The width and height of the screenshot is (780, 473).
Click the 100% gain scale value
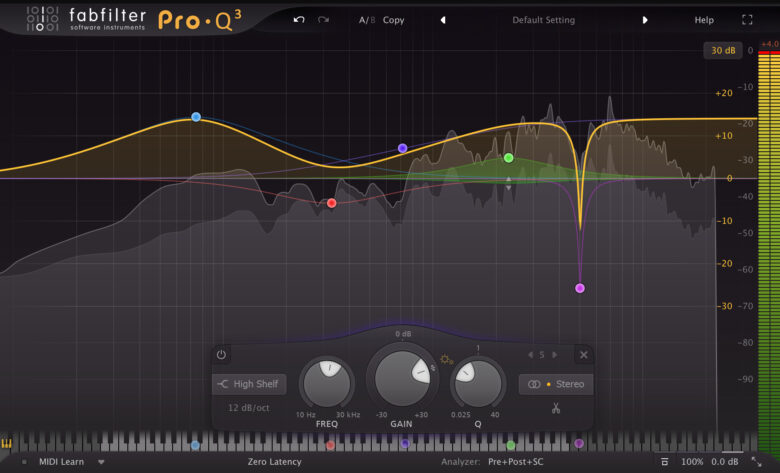692,462
